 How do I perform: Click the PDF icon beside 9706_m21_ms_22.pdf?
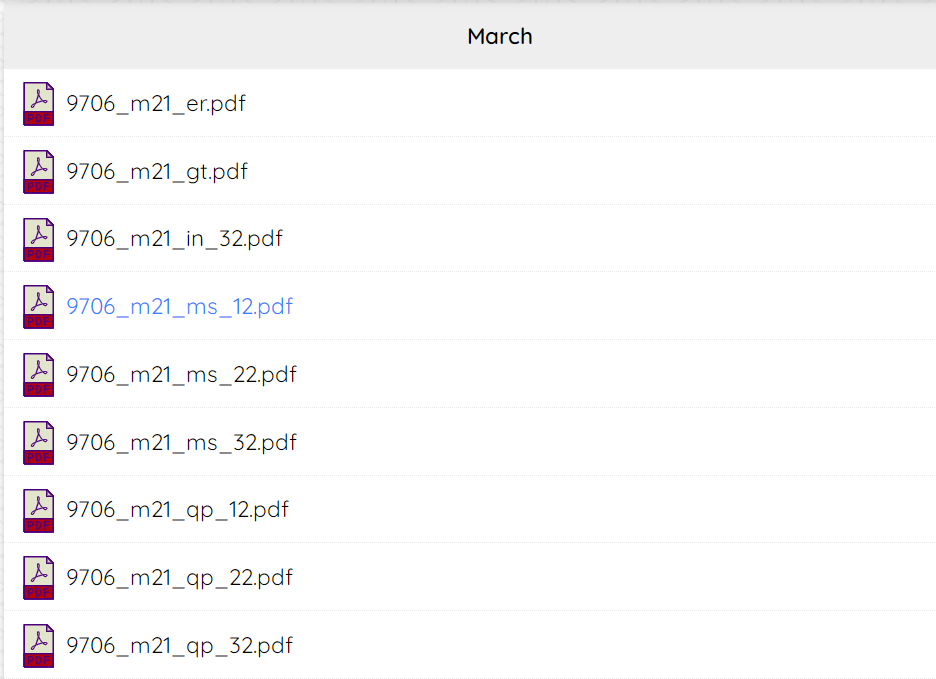tap(39, 375)
